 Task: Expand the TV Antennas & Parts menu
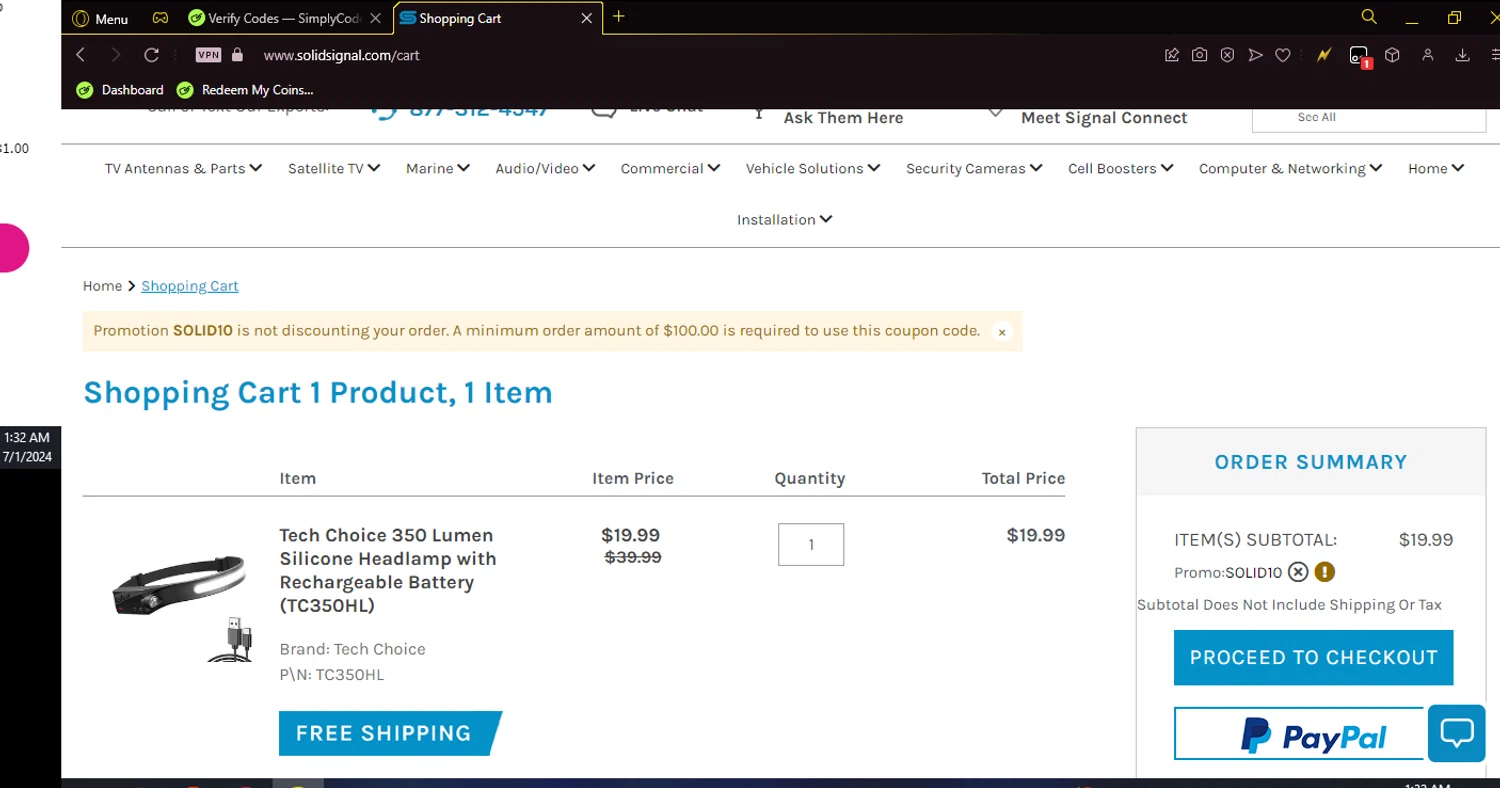pos(183,168)
